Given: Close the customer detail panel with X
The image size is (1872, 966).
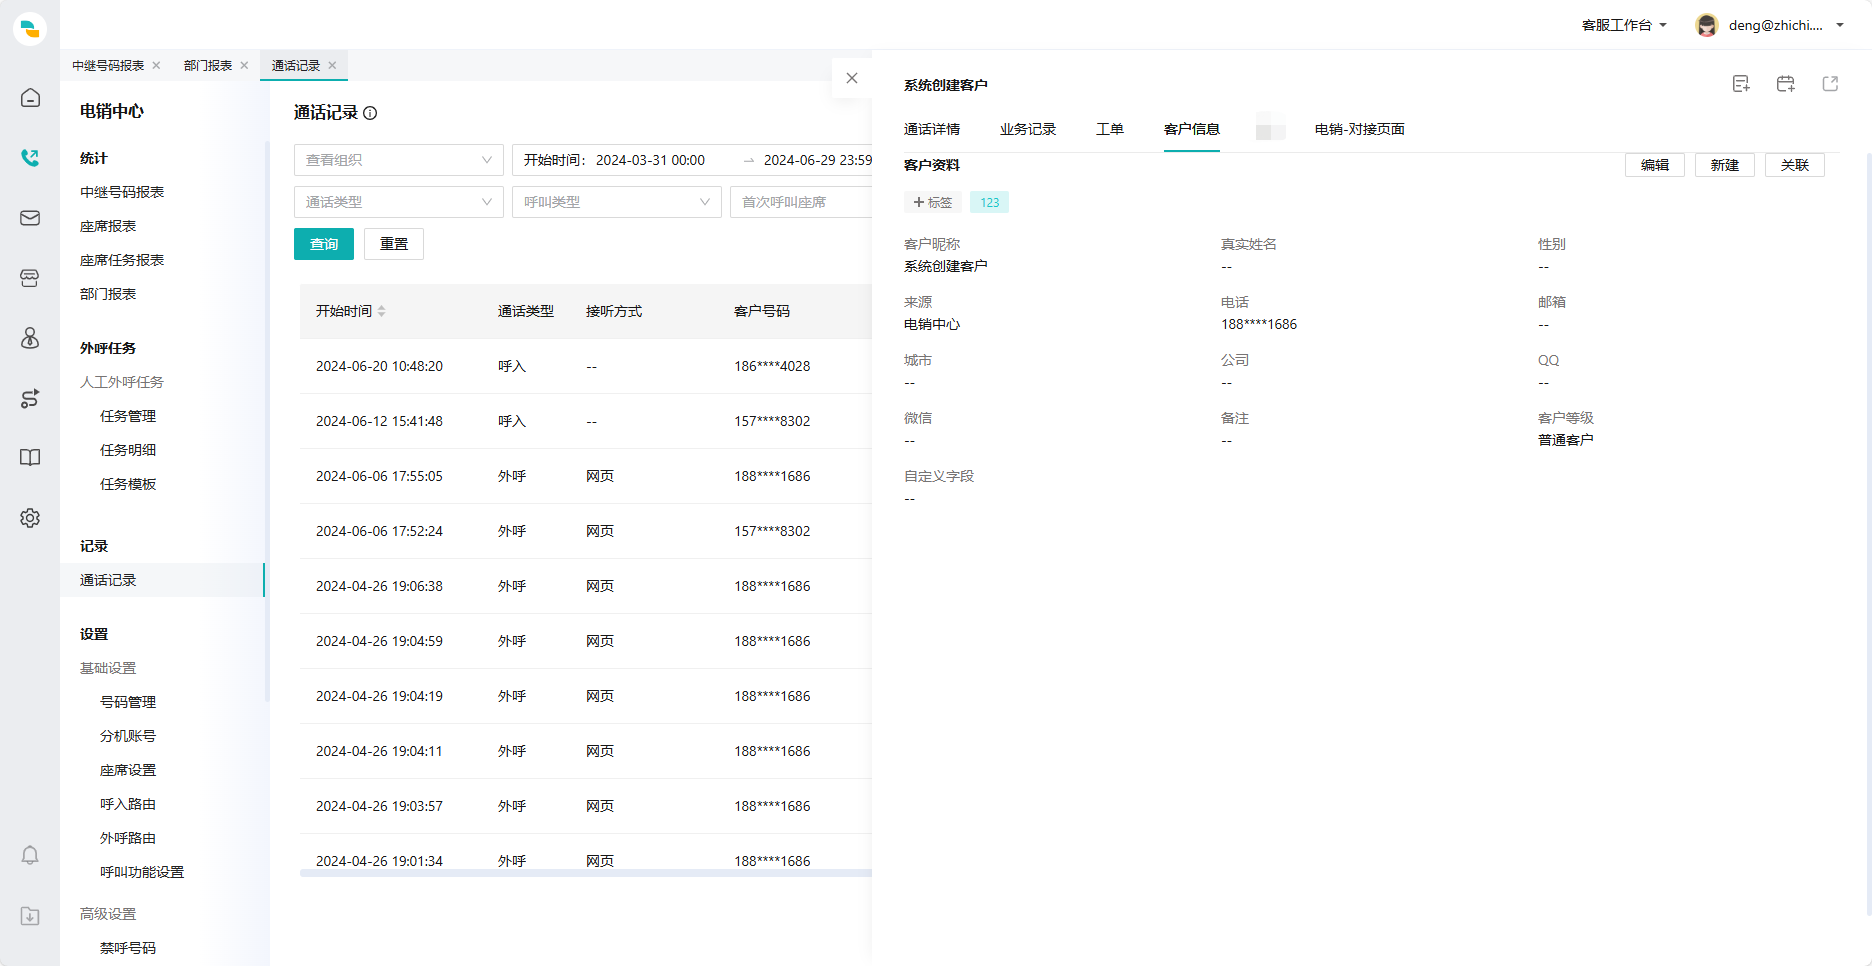Looking at the screenshot, I should [x=852, y=78].
